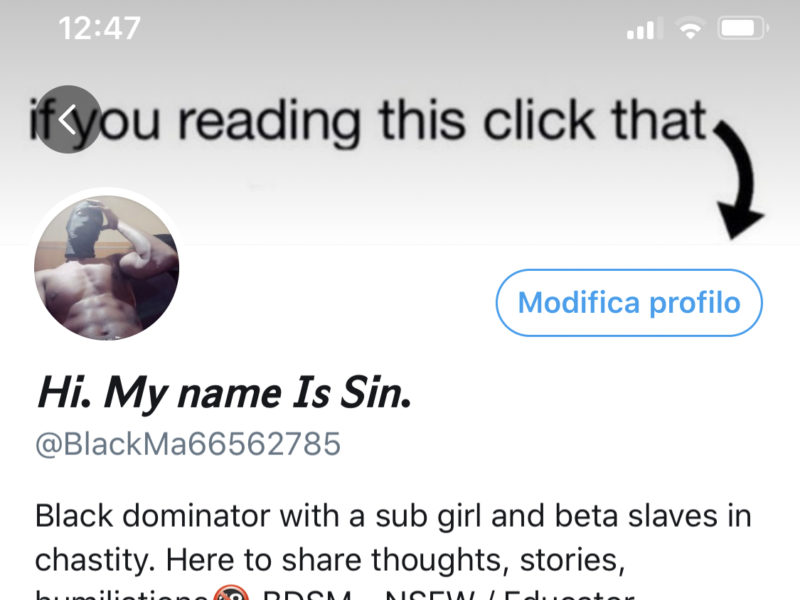Click the @BlackMa66562785 handle
This screenshot has width=800, height=600.
pos(188,443)
